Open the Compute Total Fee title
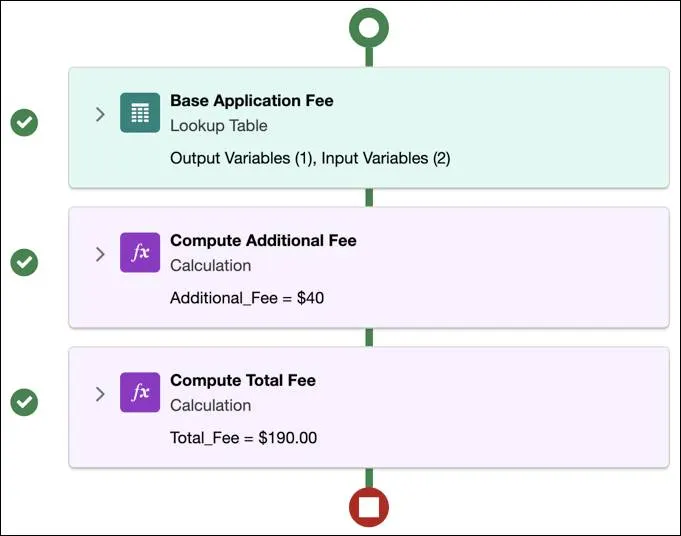Viewport: 681px width, 536px height. [x=243, y=380]
